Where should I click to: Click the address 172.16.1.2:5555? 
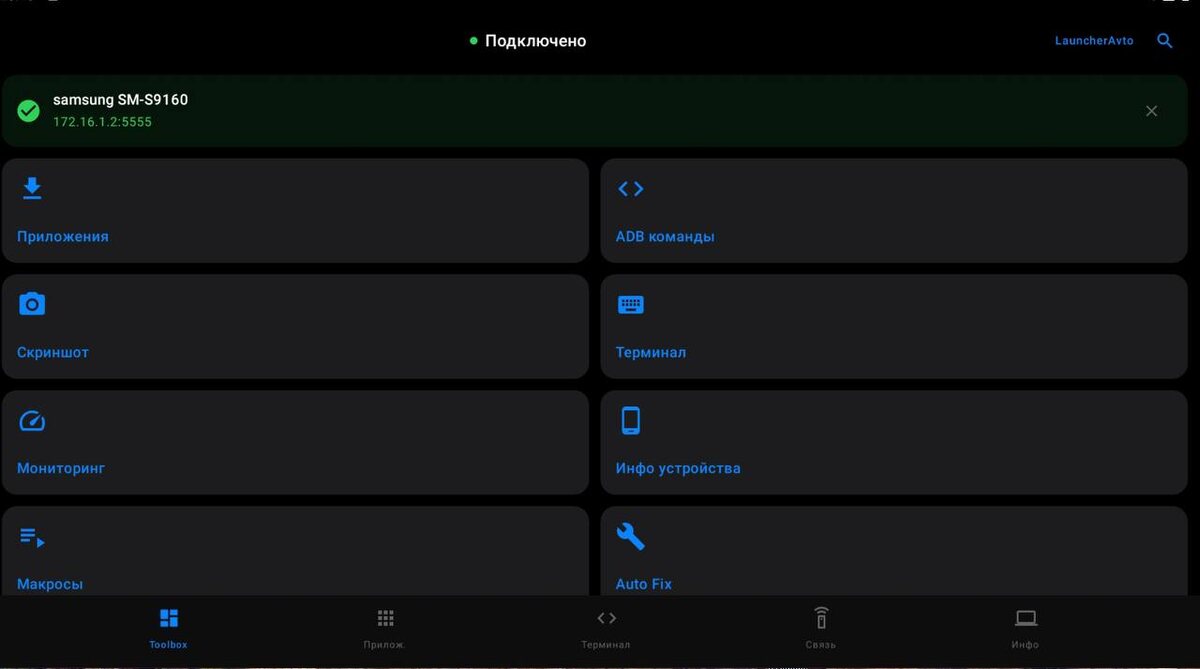102,122
